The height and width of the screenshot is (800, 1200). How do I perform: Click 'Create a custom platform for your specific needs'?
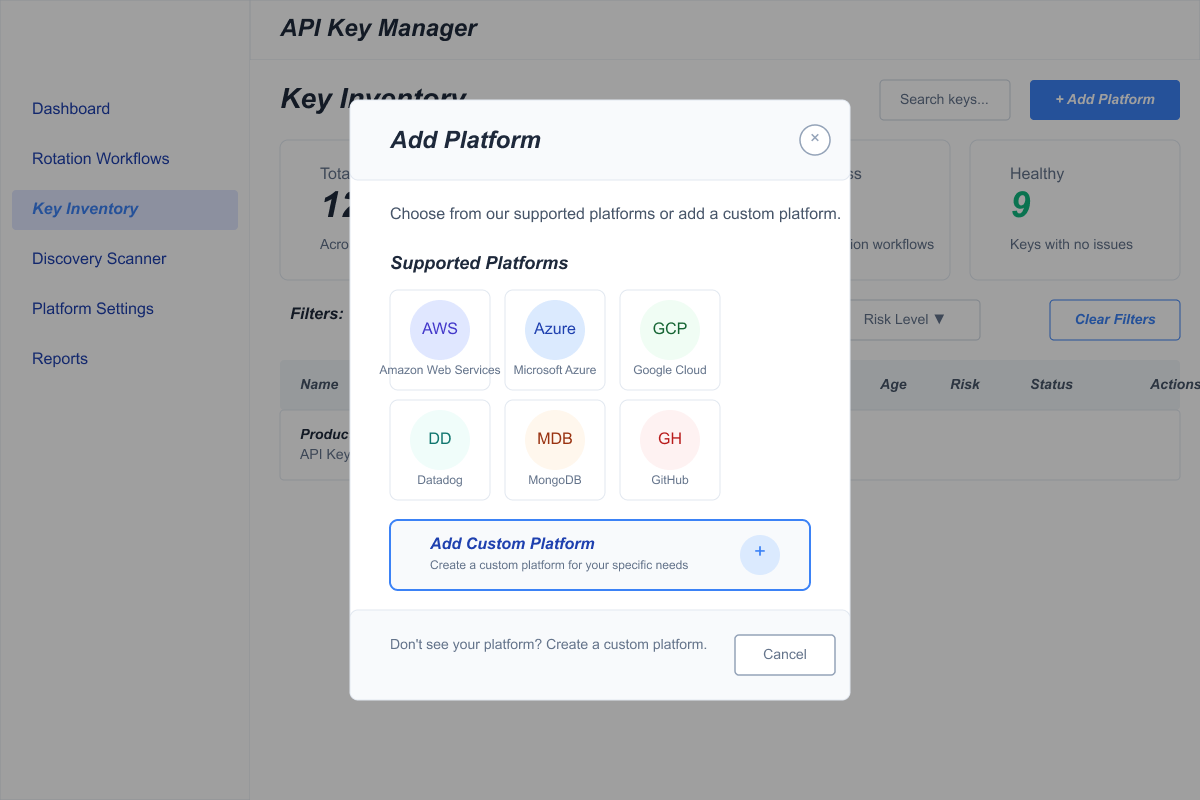point(559,565)
